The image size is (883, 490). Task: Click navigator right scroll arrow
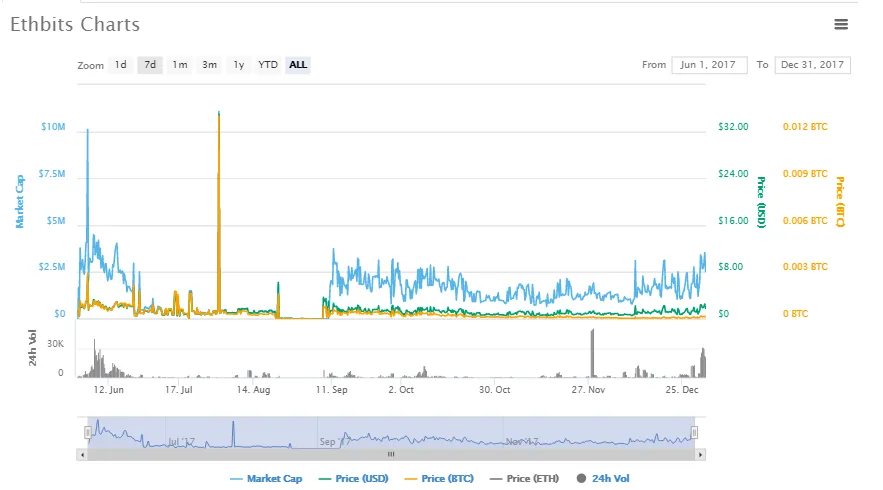pos(701,455)
